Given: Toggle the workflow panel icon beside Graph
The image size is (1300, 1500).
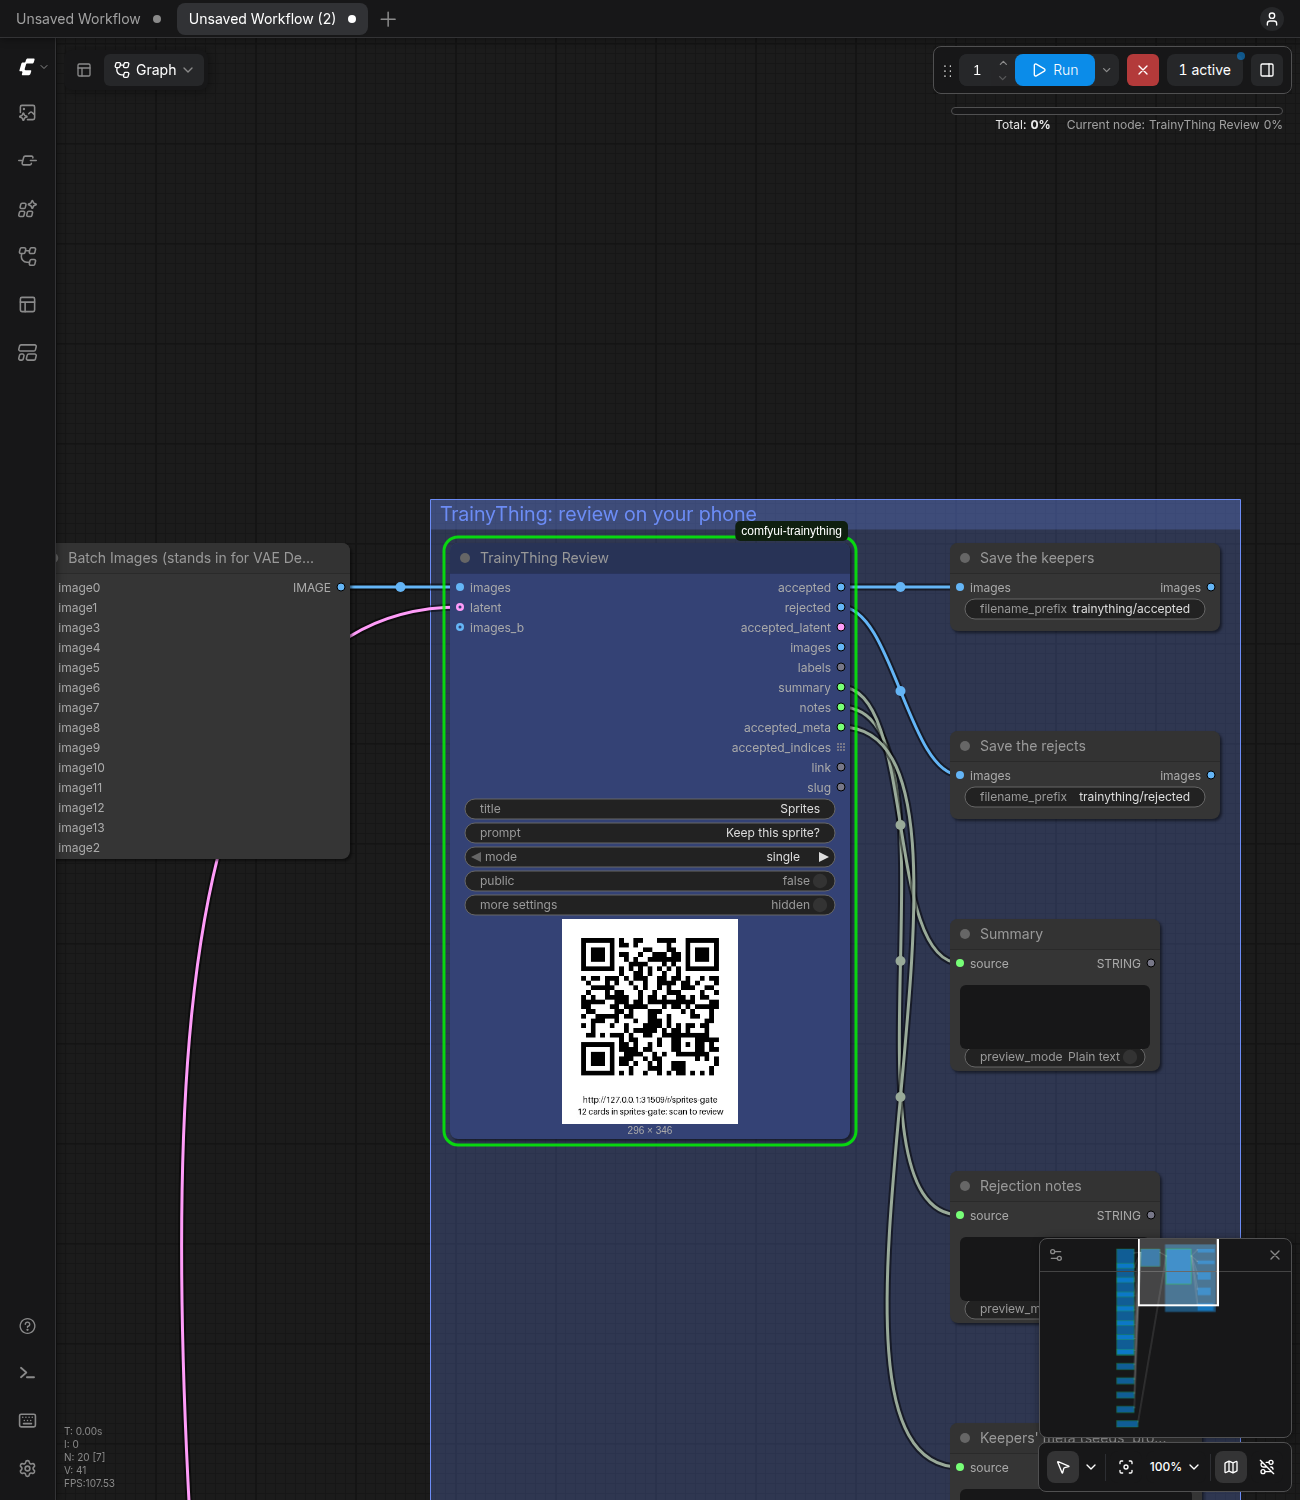Looking at the screenshot, I should point(84,70).
